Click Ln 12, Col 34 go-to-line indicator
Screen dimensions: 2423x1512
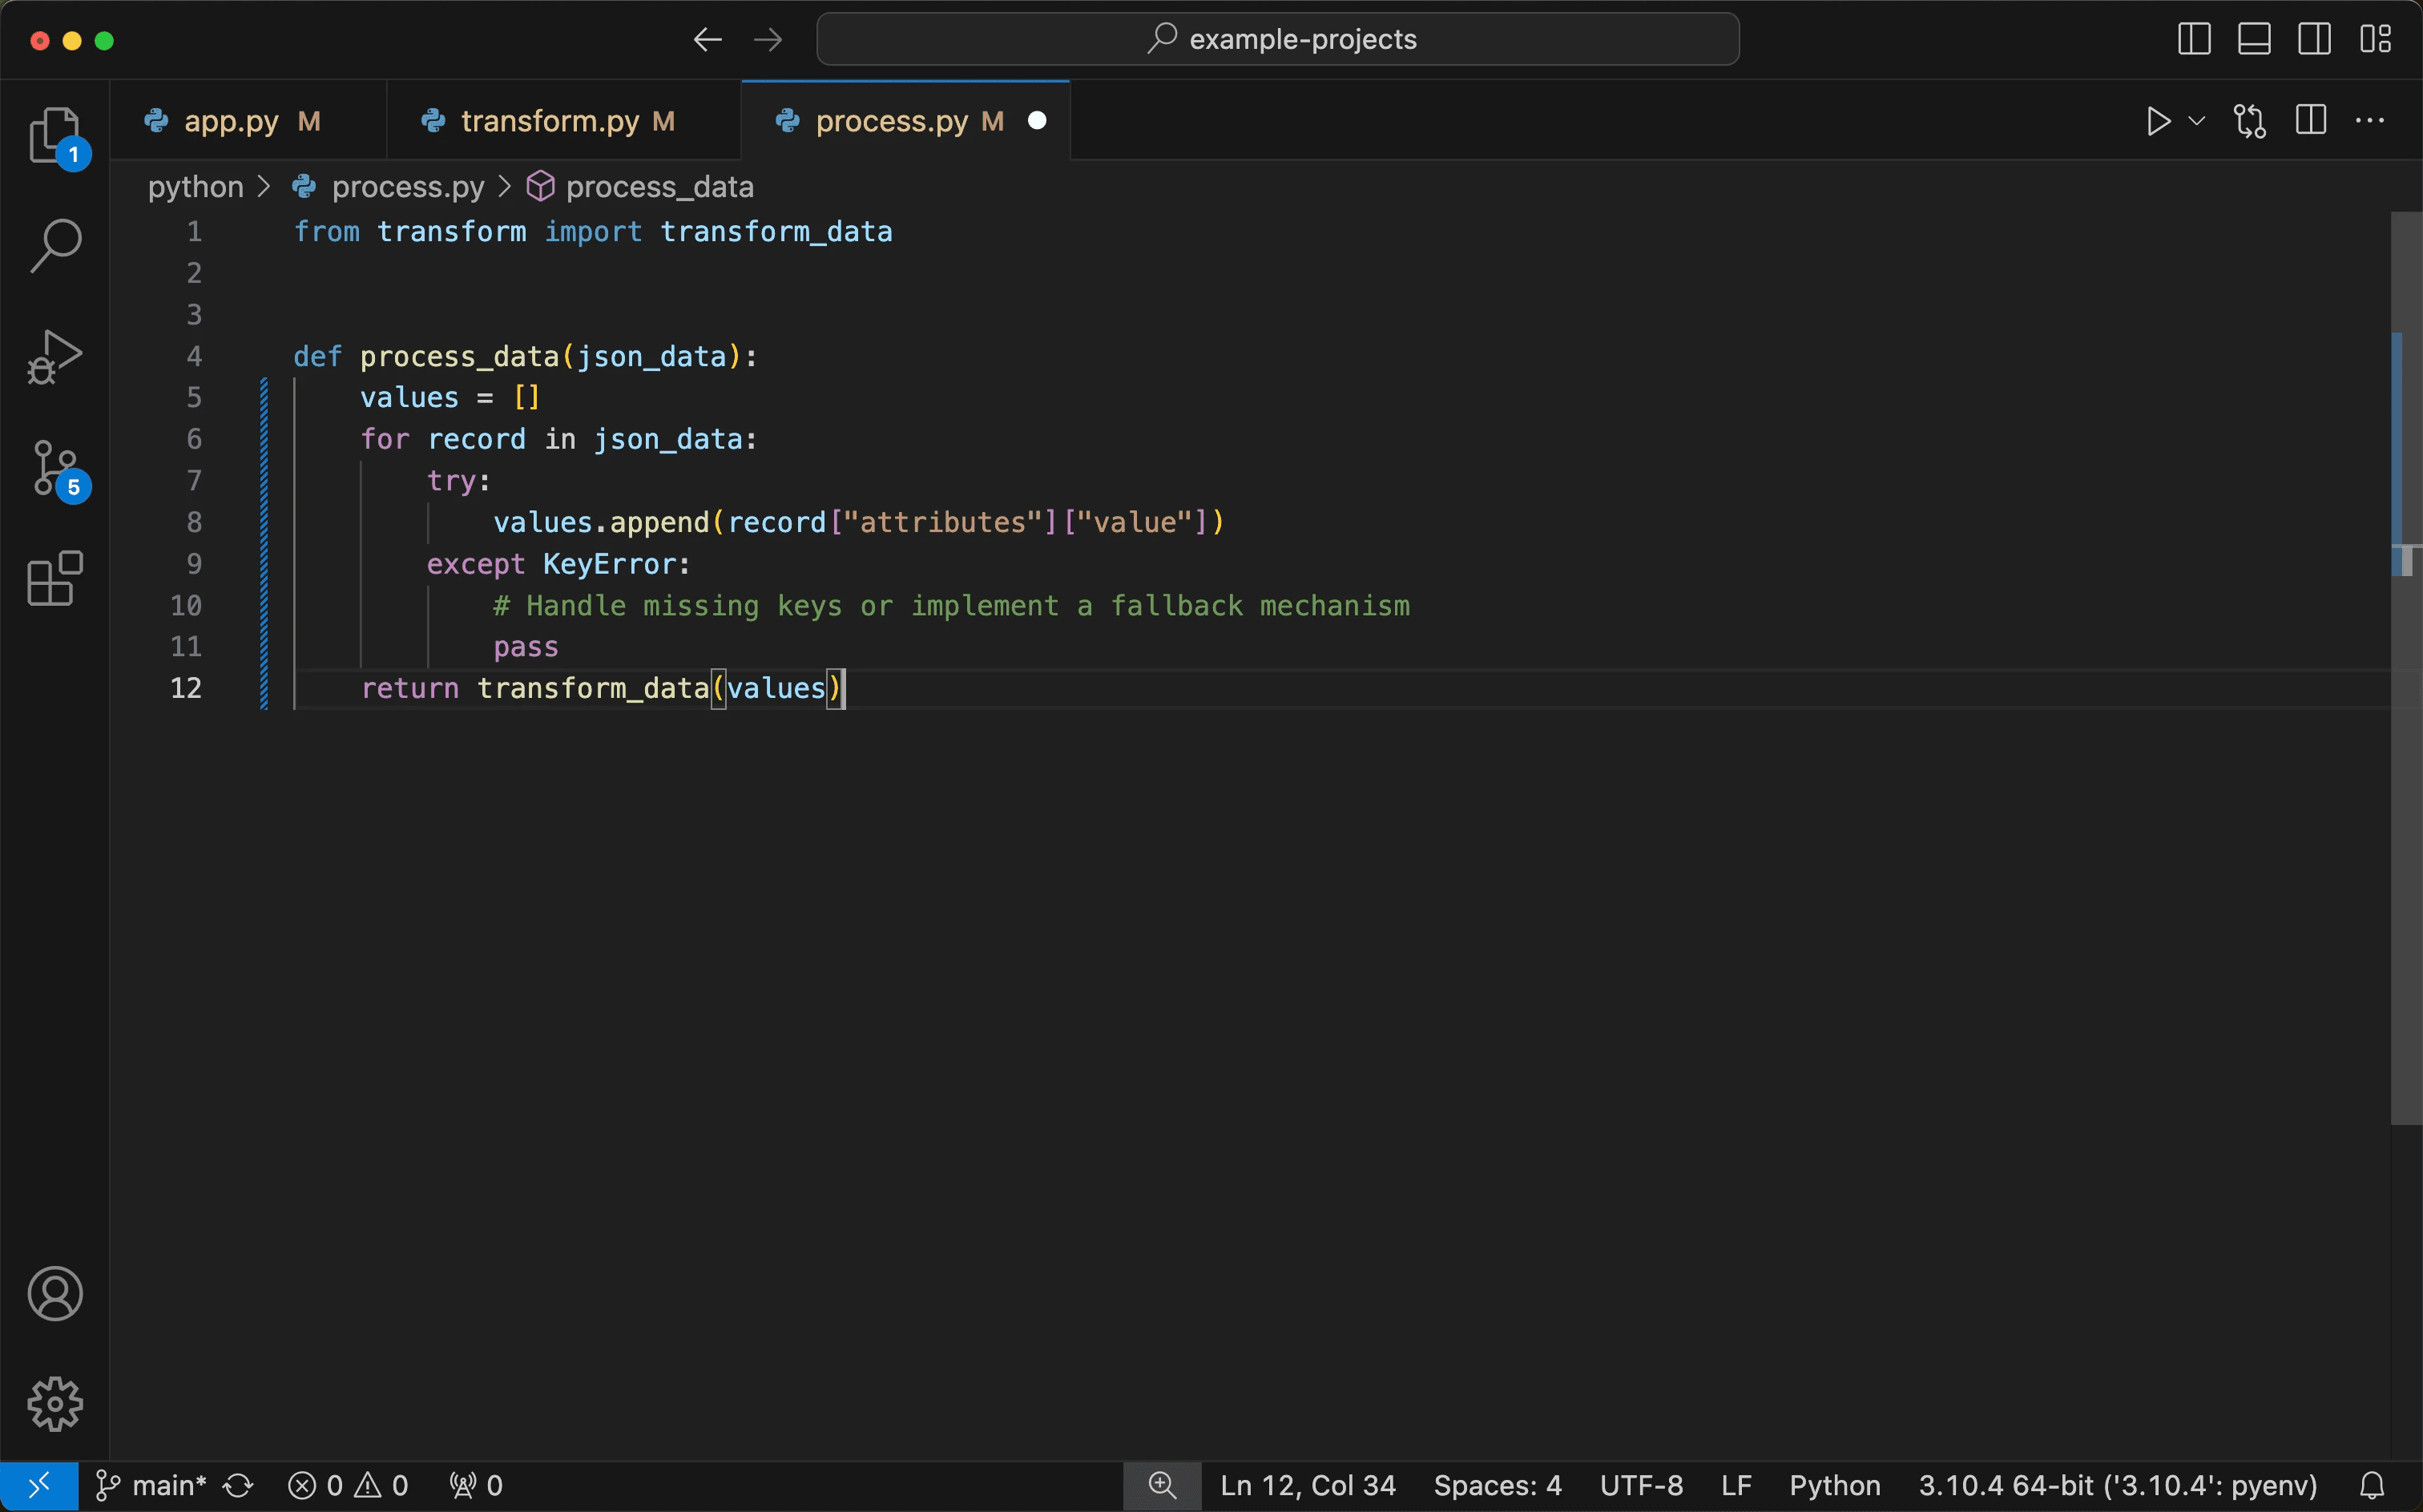1307,1485
